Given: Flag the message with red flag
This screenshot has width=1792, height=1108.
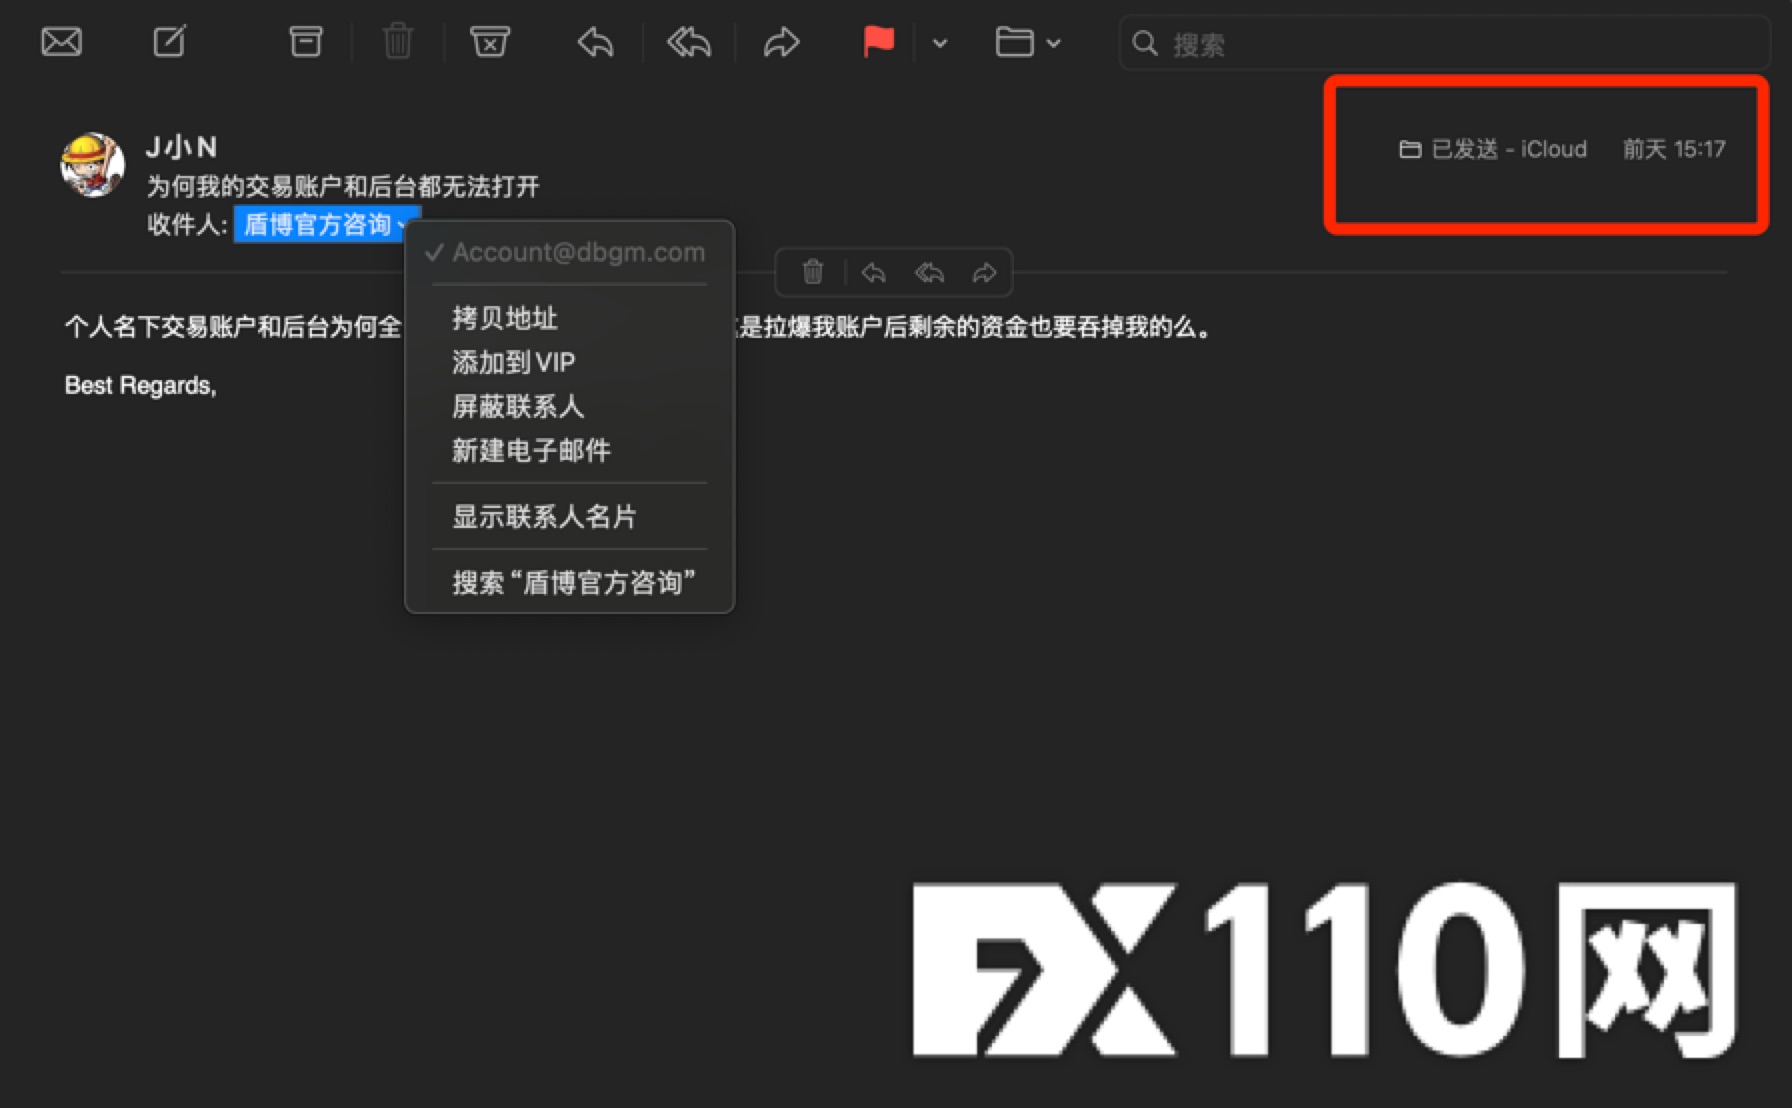Looking at the screenshot, I should click(x=878, y=42).
